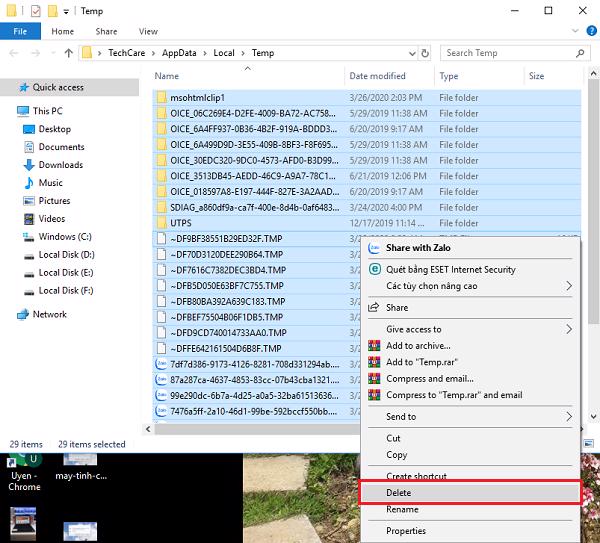
Task: Sort files by Date modified column
Action: pyautogui.click(x=377, y=76)
